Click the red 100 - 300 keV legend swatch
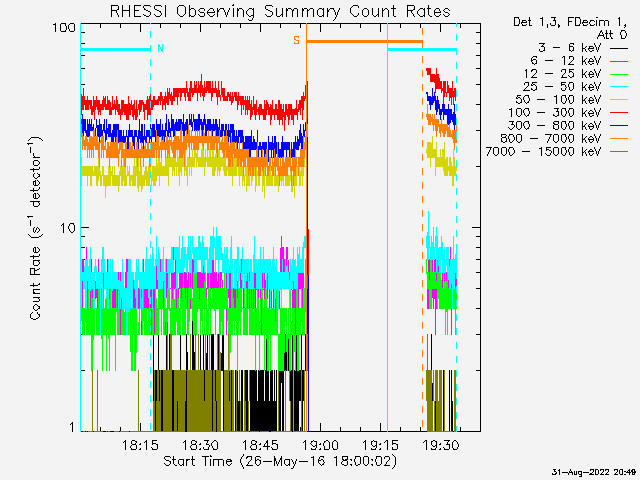This screenshot has width=640, height=480. (618, 113)
